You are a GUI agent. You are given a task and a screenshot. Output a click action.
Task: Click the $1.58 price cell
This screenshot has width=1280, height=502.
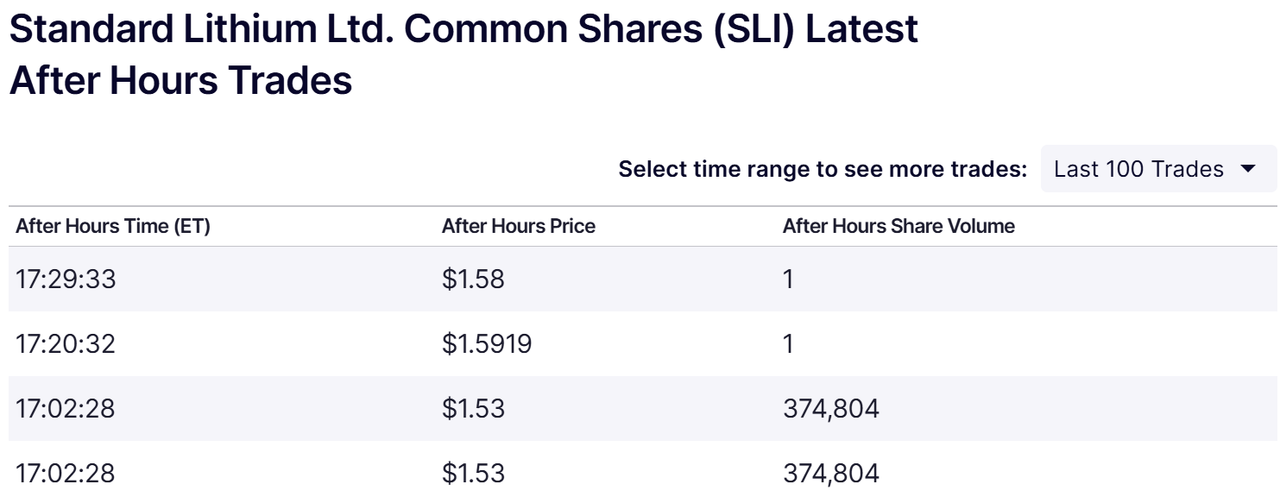(473, 279)
